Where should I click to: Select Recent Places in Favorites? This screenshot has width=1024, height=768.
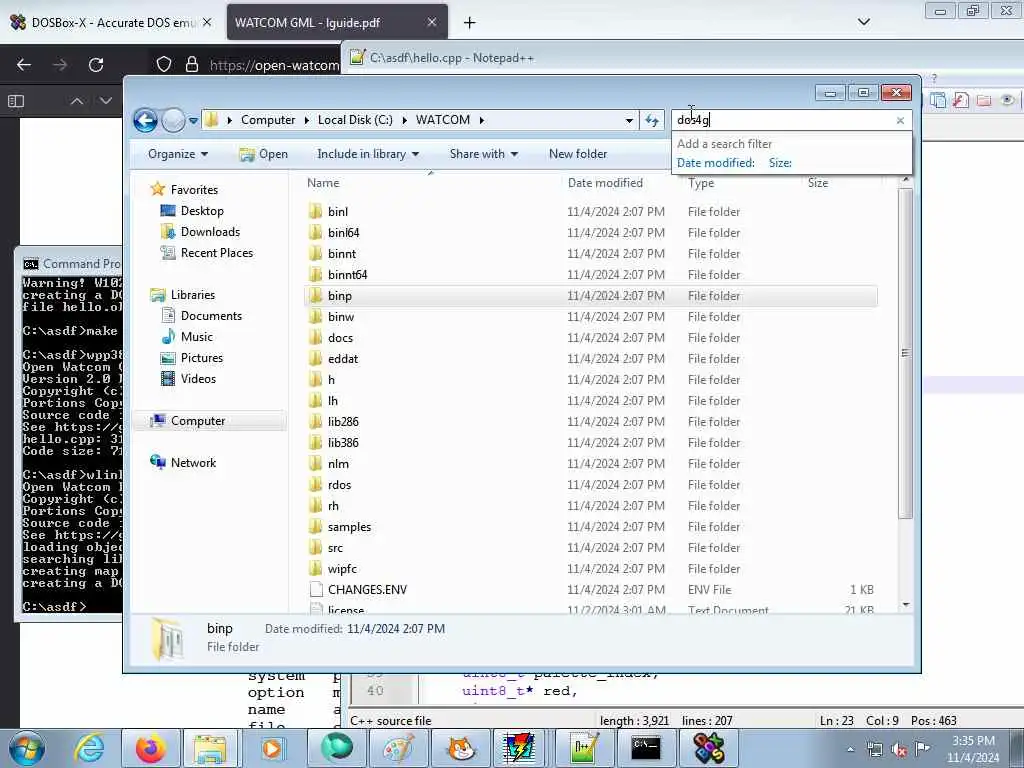click(217, 253)
